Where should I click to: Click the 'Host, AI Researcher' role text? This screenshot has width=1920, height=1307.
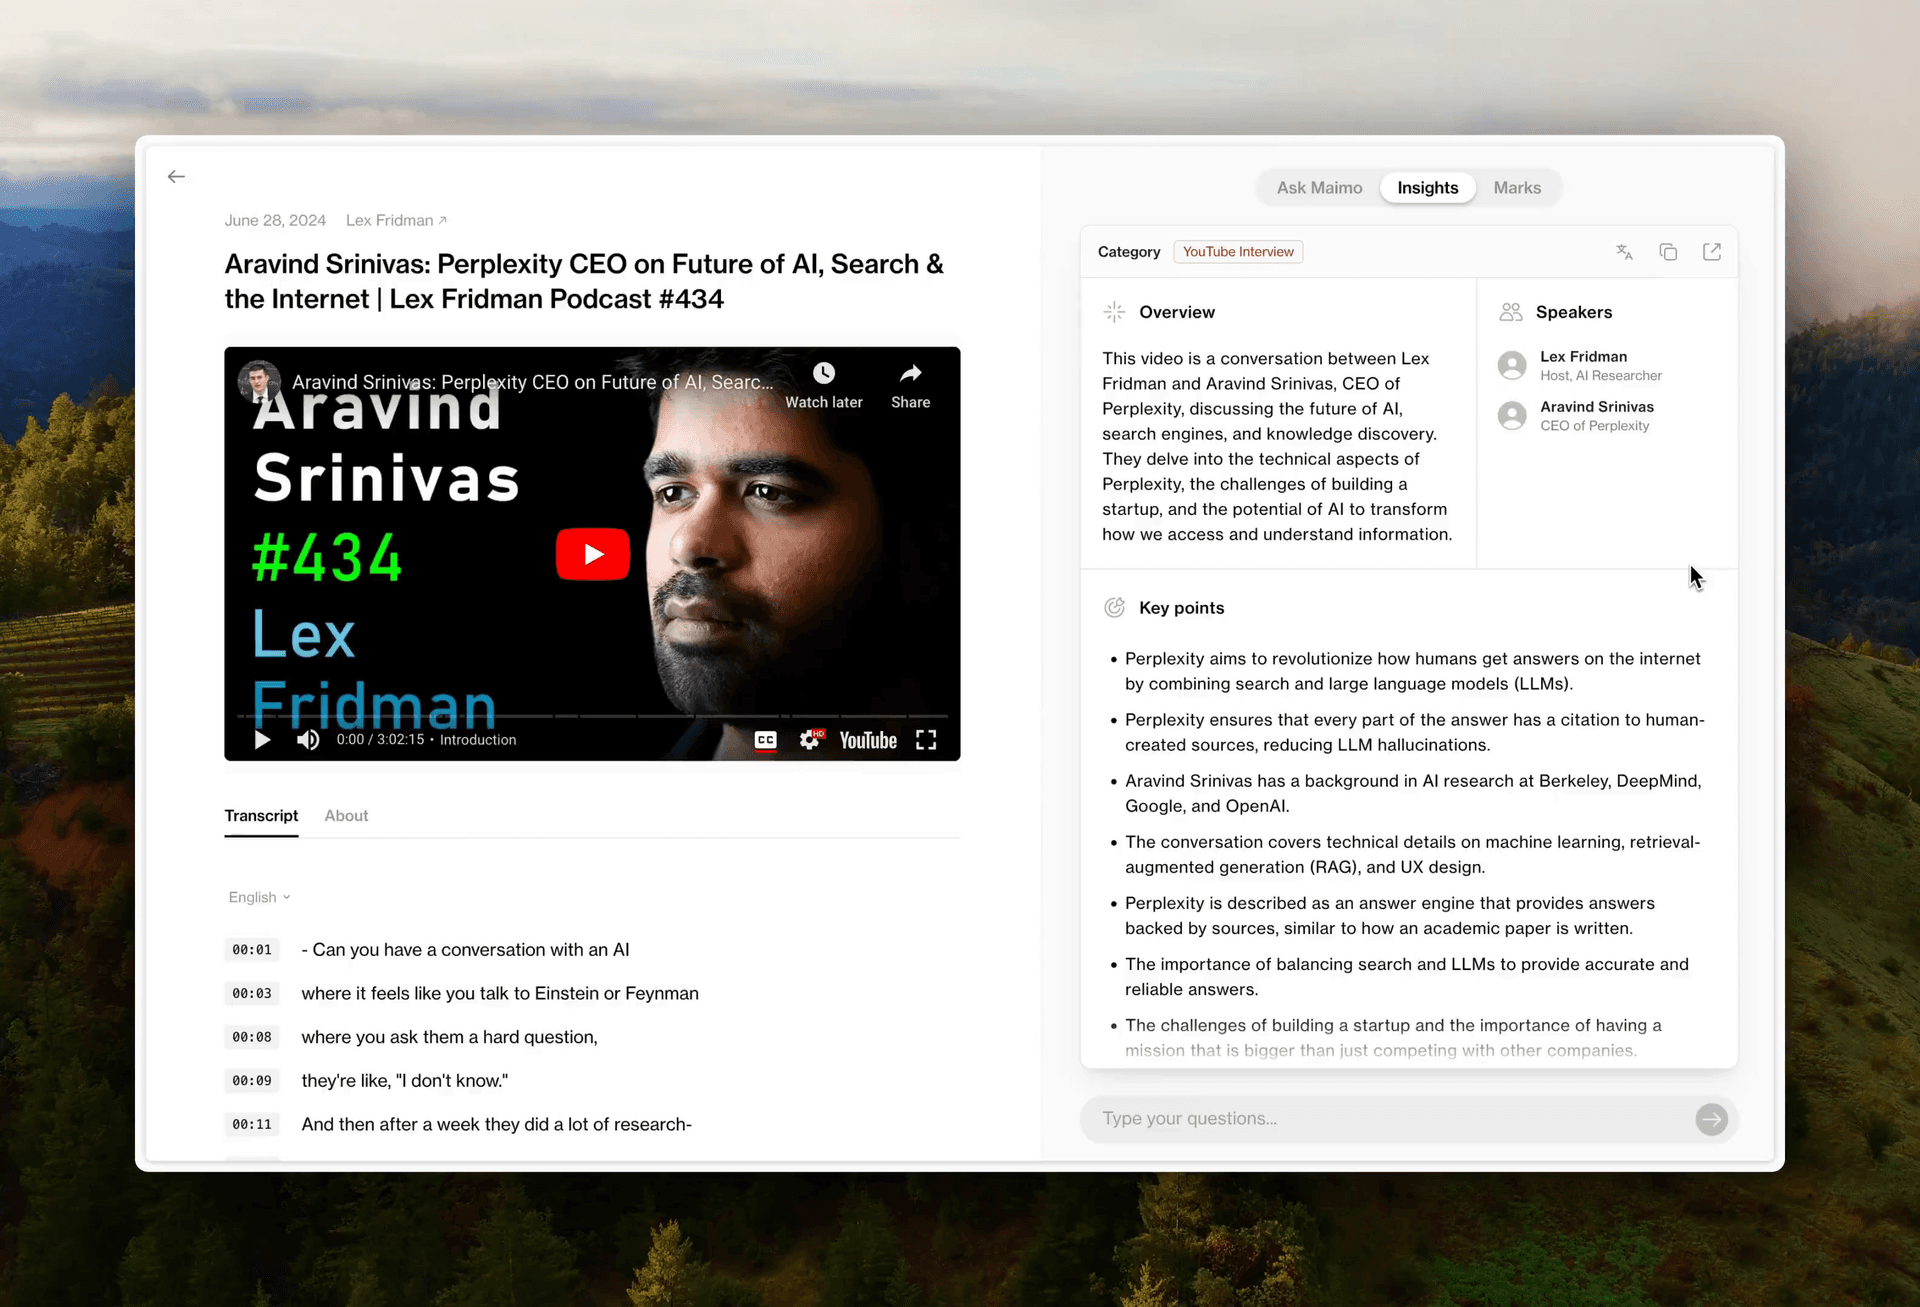(x=1600, y=376)
